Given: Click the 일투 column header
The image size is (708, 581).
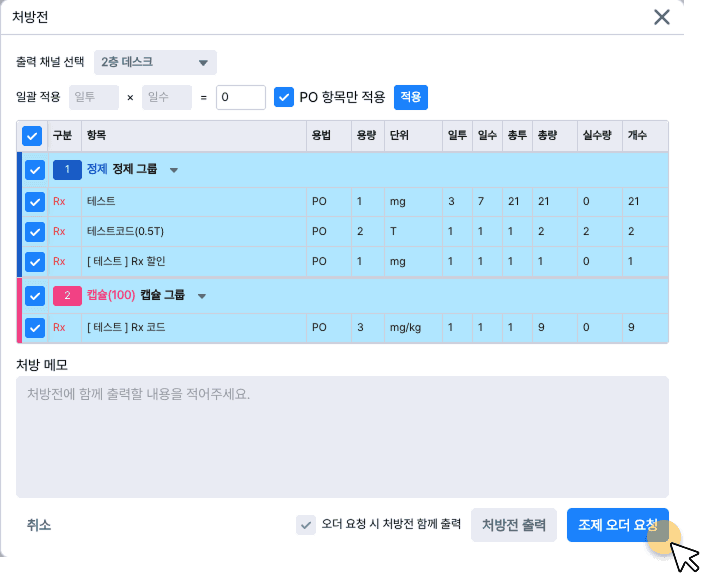Looking at the screenshot, I should [457, 135].
